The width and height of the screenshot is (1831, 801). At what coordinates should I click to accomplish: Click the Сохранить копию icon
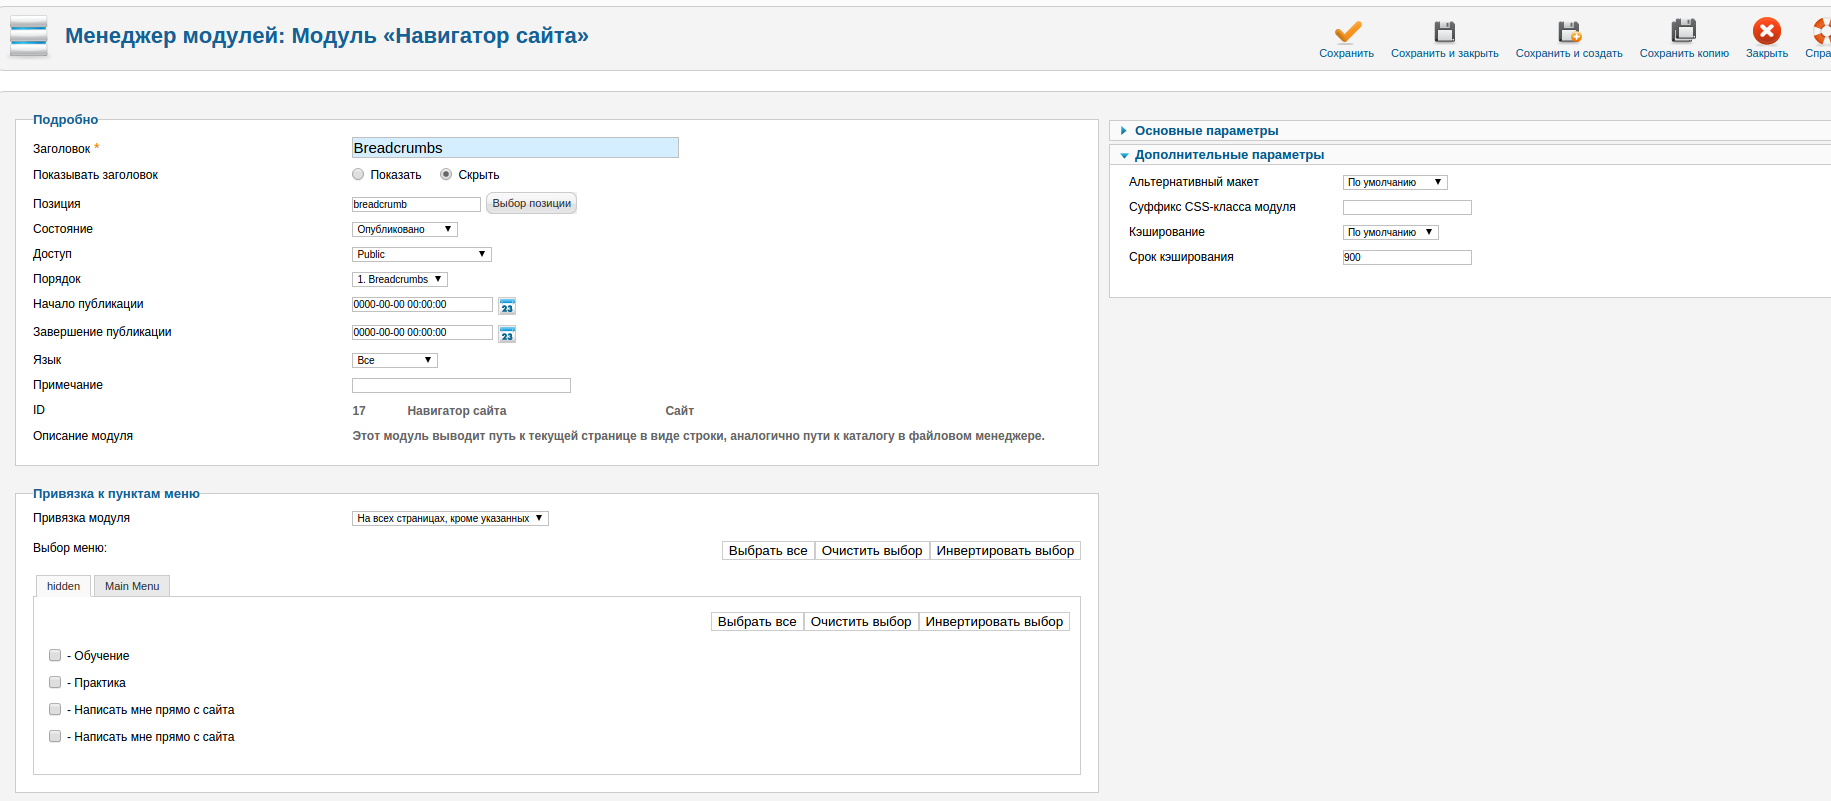pos(1684,31)
